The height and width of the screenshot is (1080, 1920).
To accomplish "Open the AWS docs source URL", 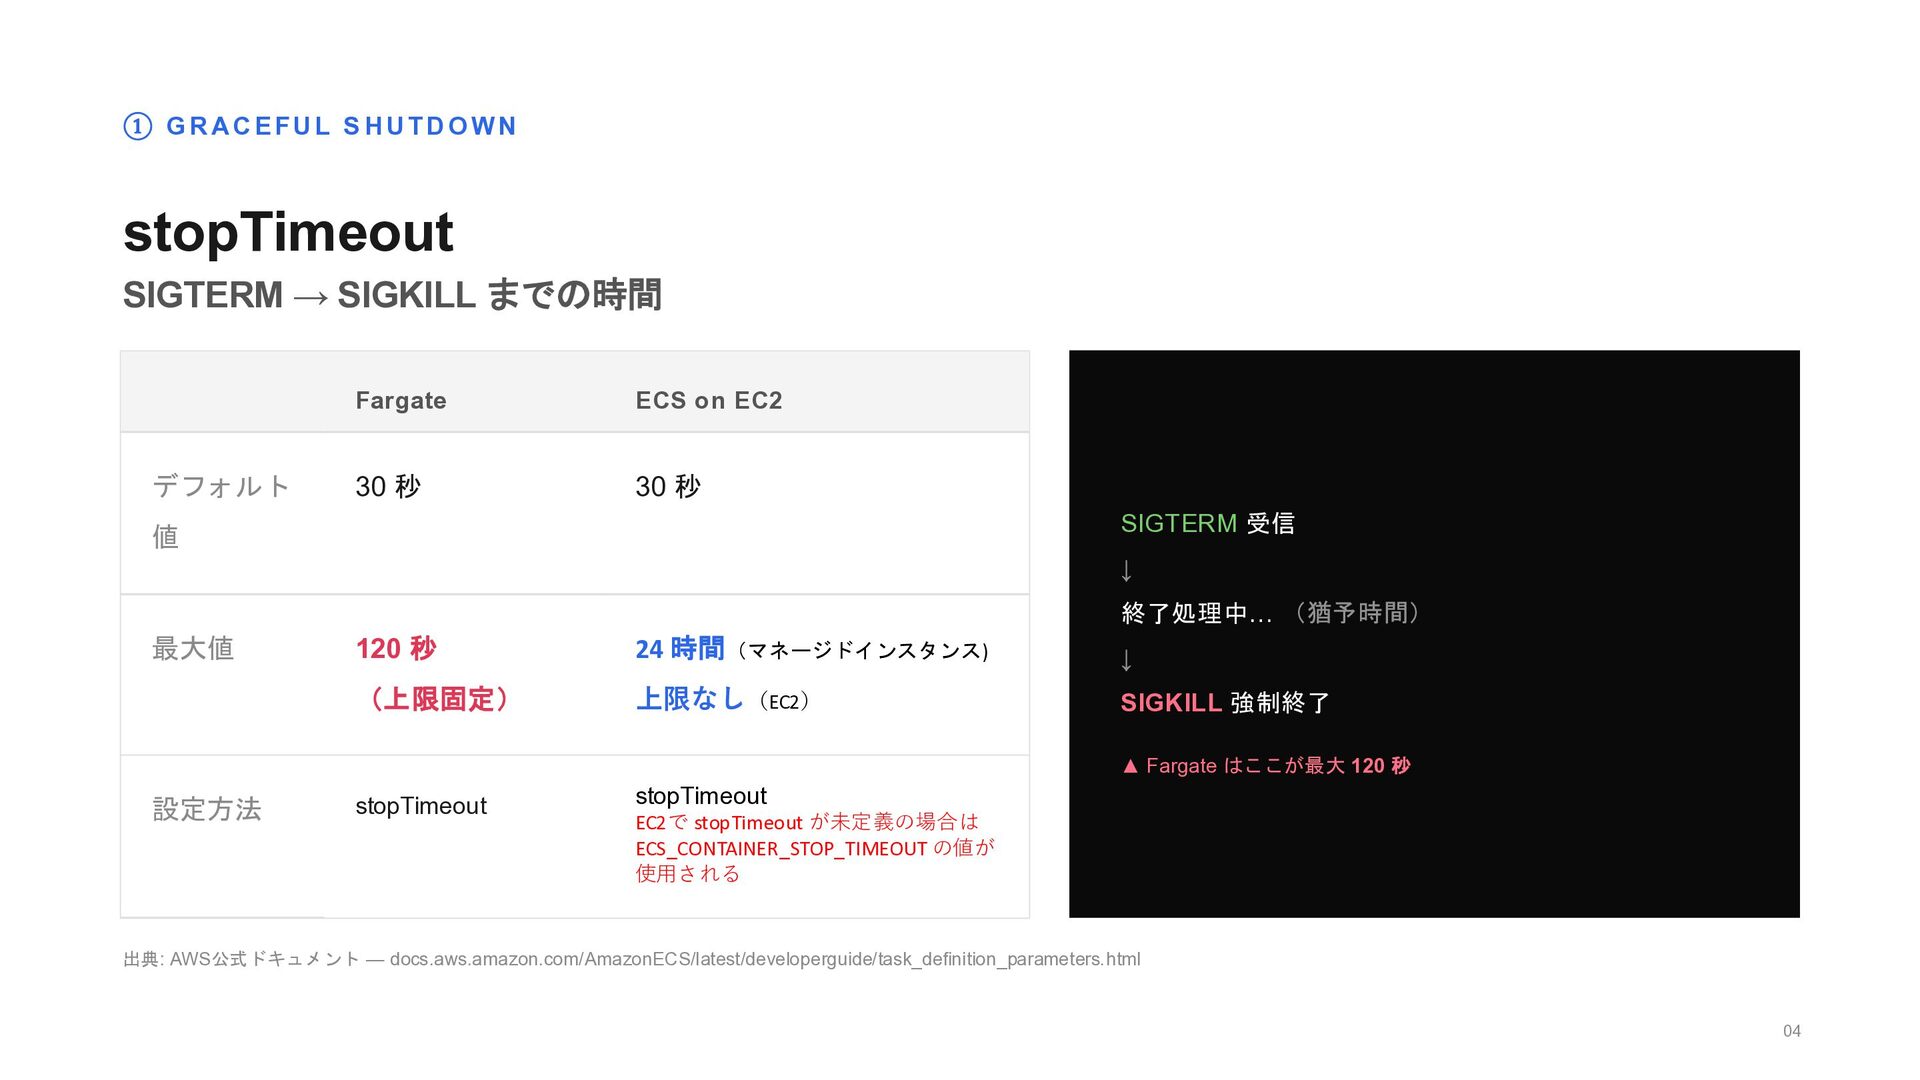I will click(764, 959).
